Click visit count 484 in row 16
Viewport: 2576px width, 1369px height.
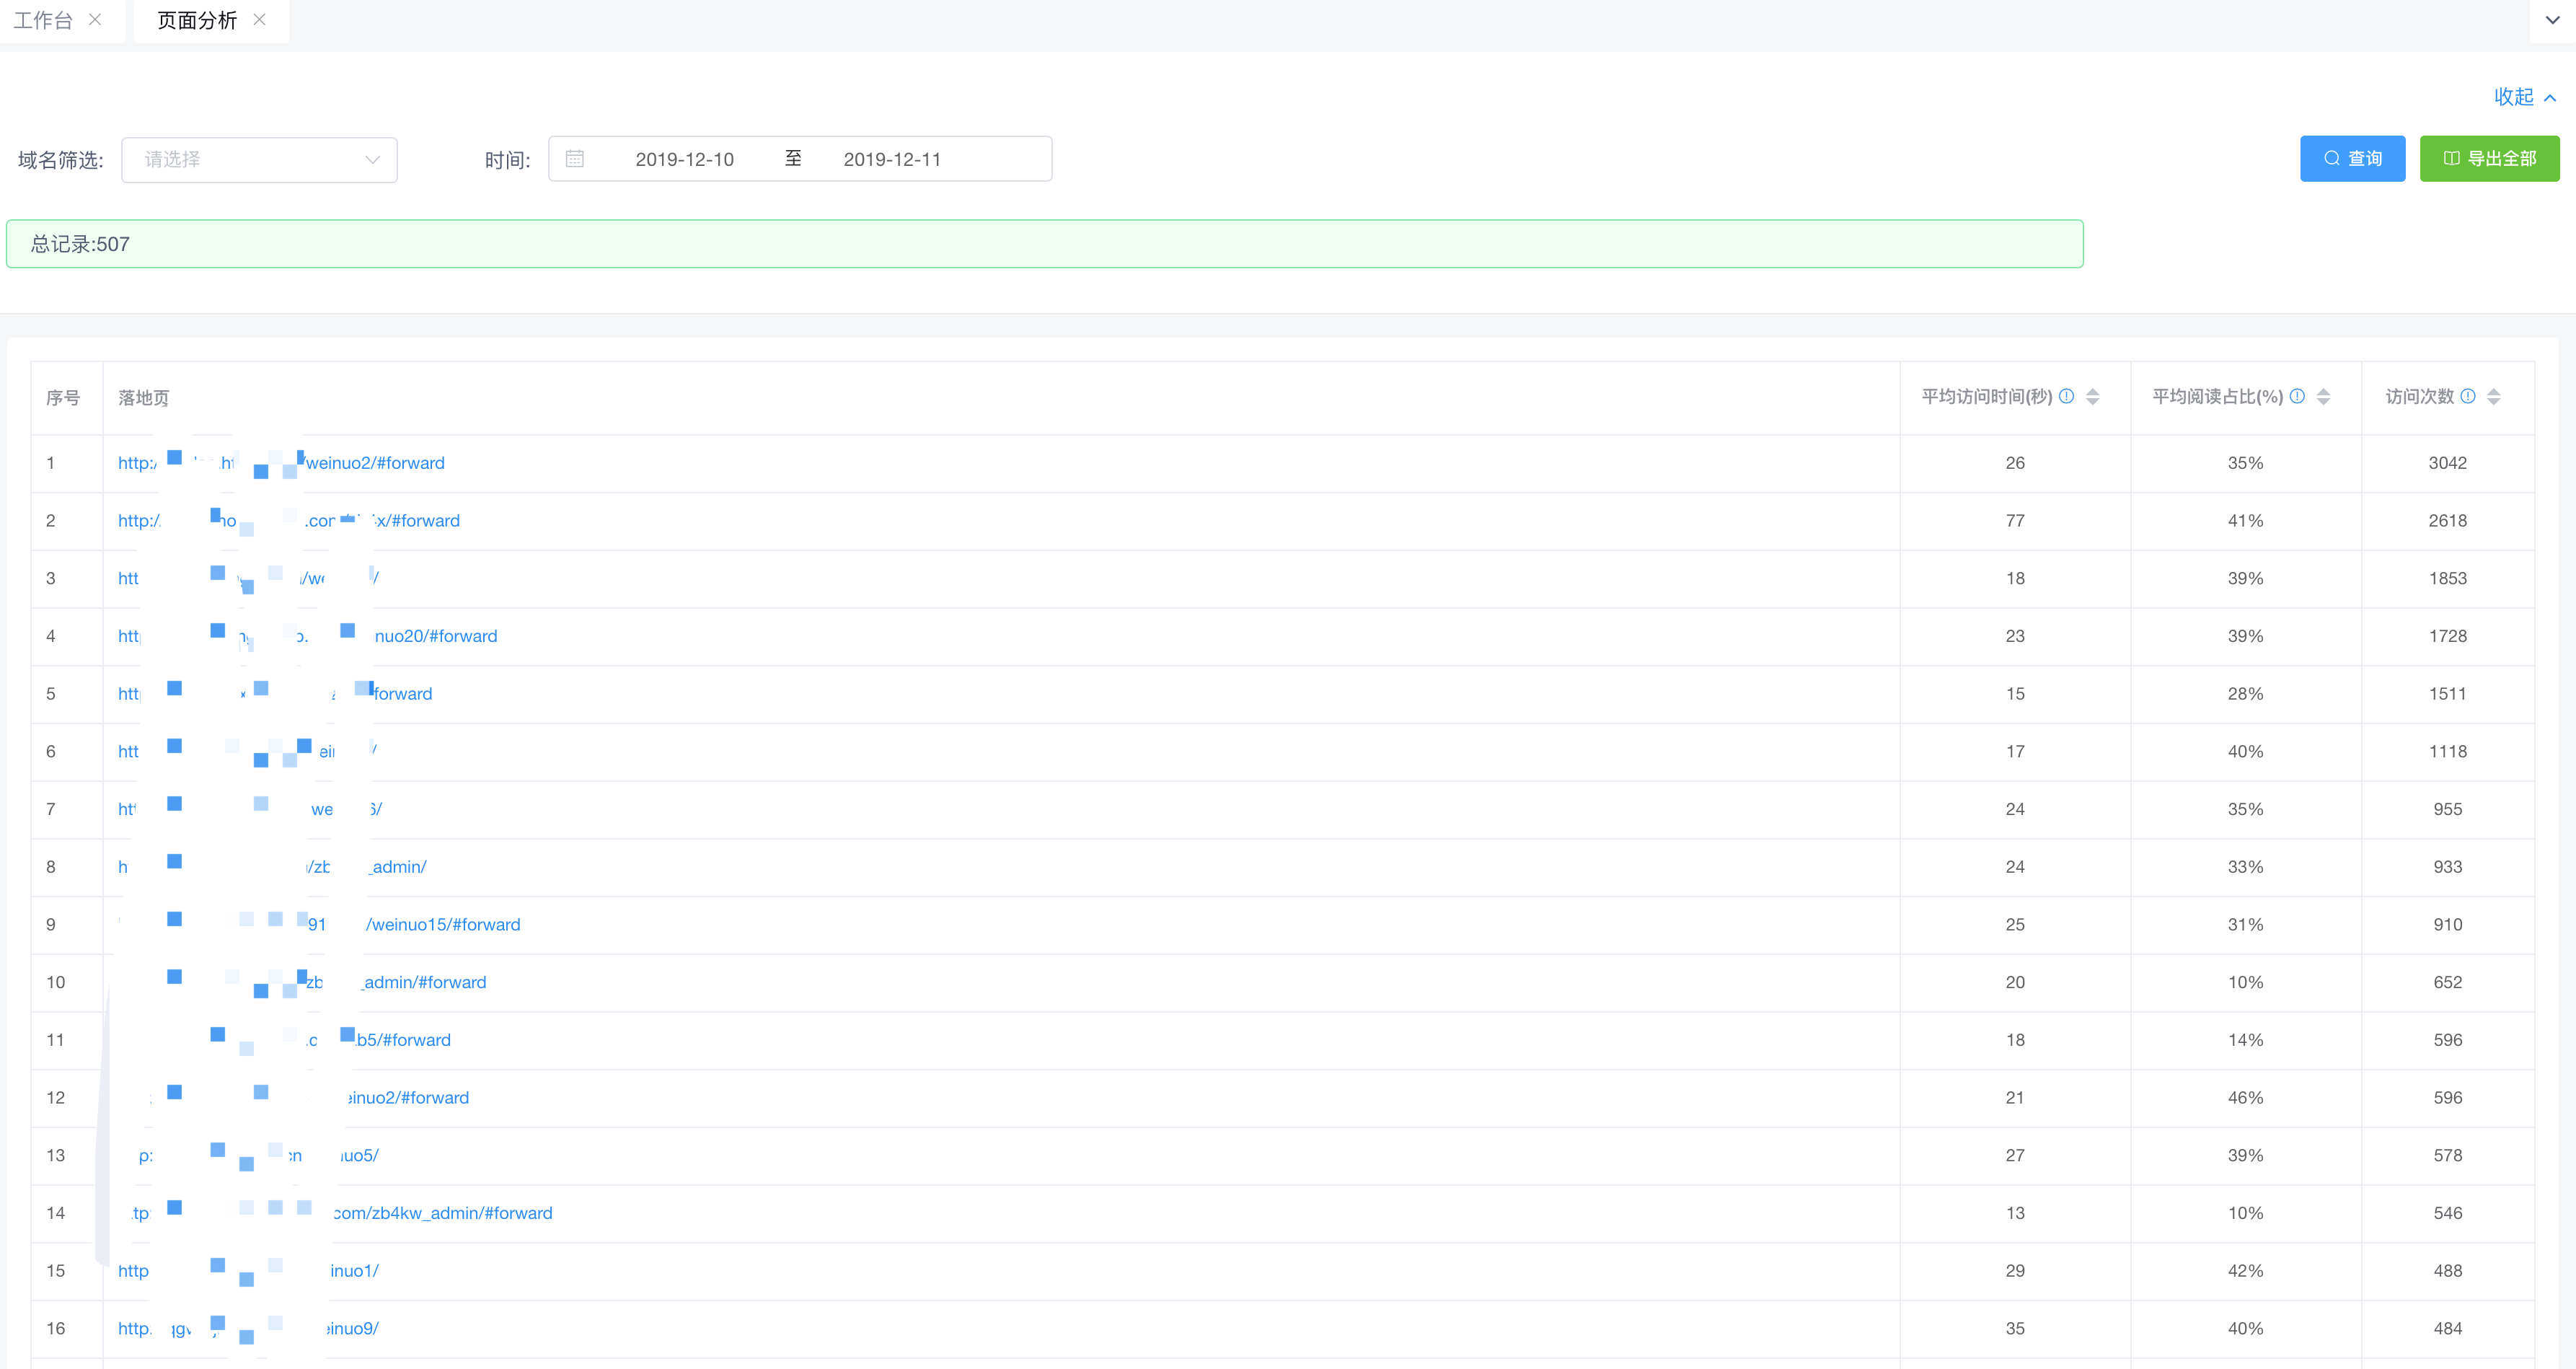(2447, 1329)
